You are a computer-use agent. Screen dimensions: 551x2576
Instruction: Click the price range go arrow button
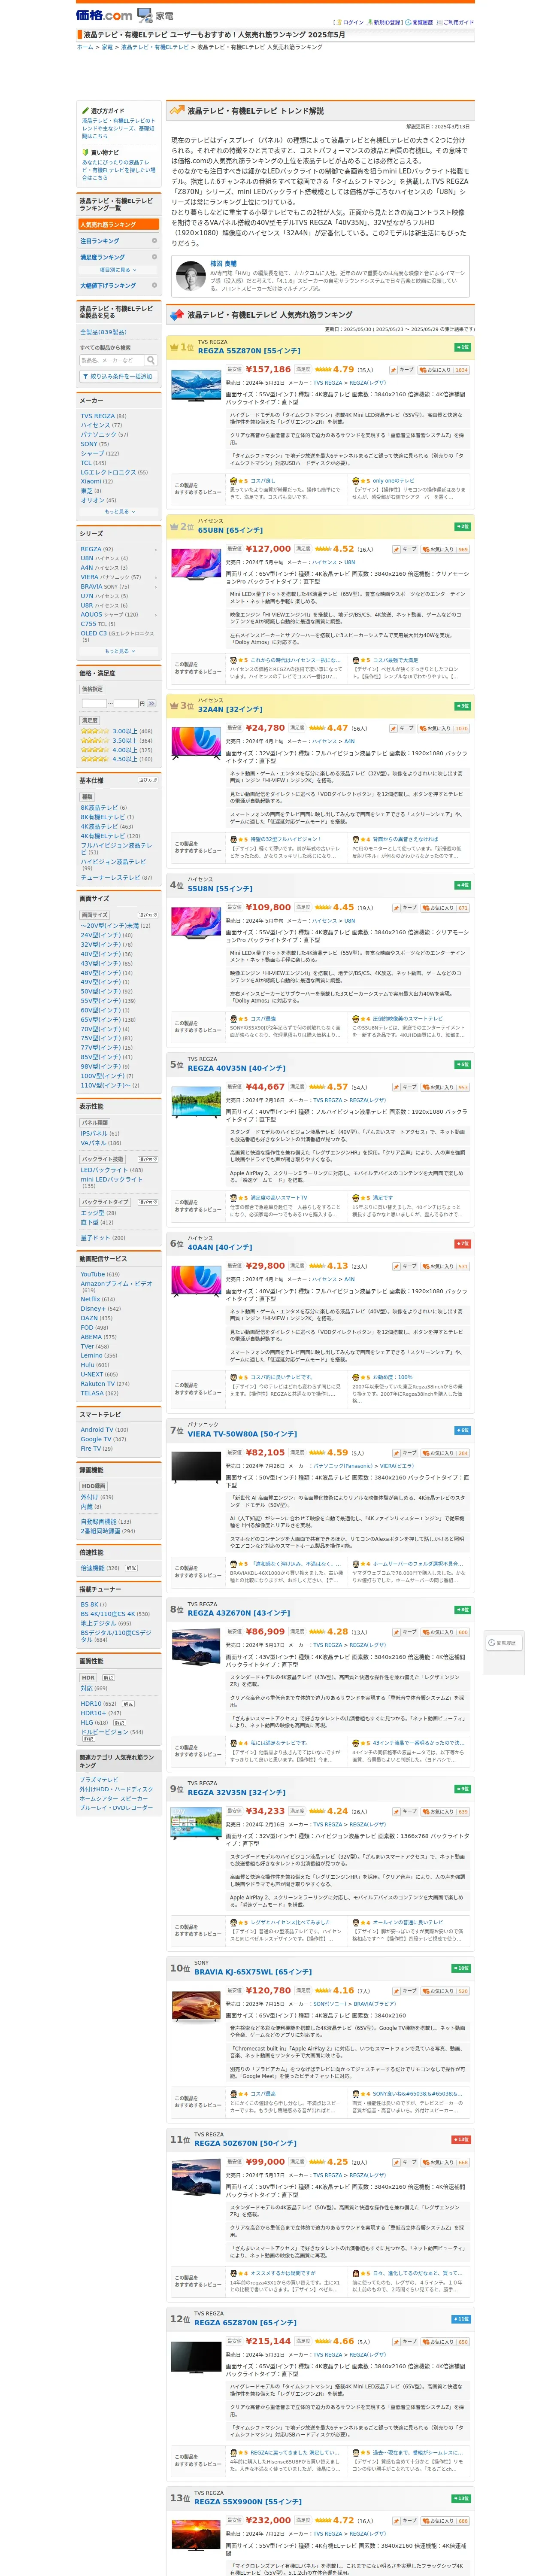coord(152,703)
